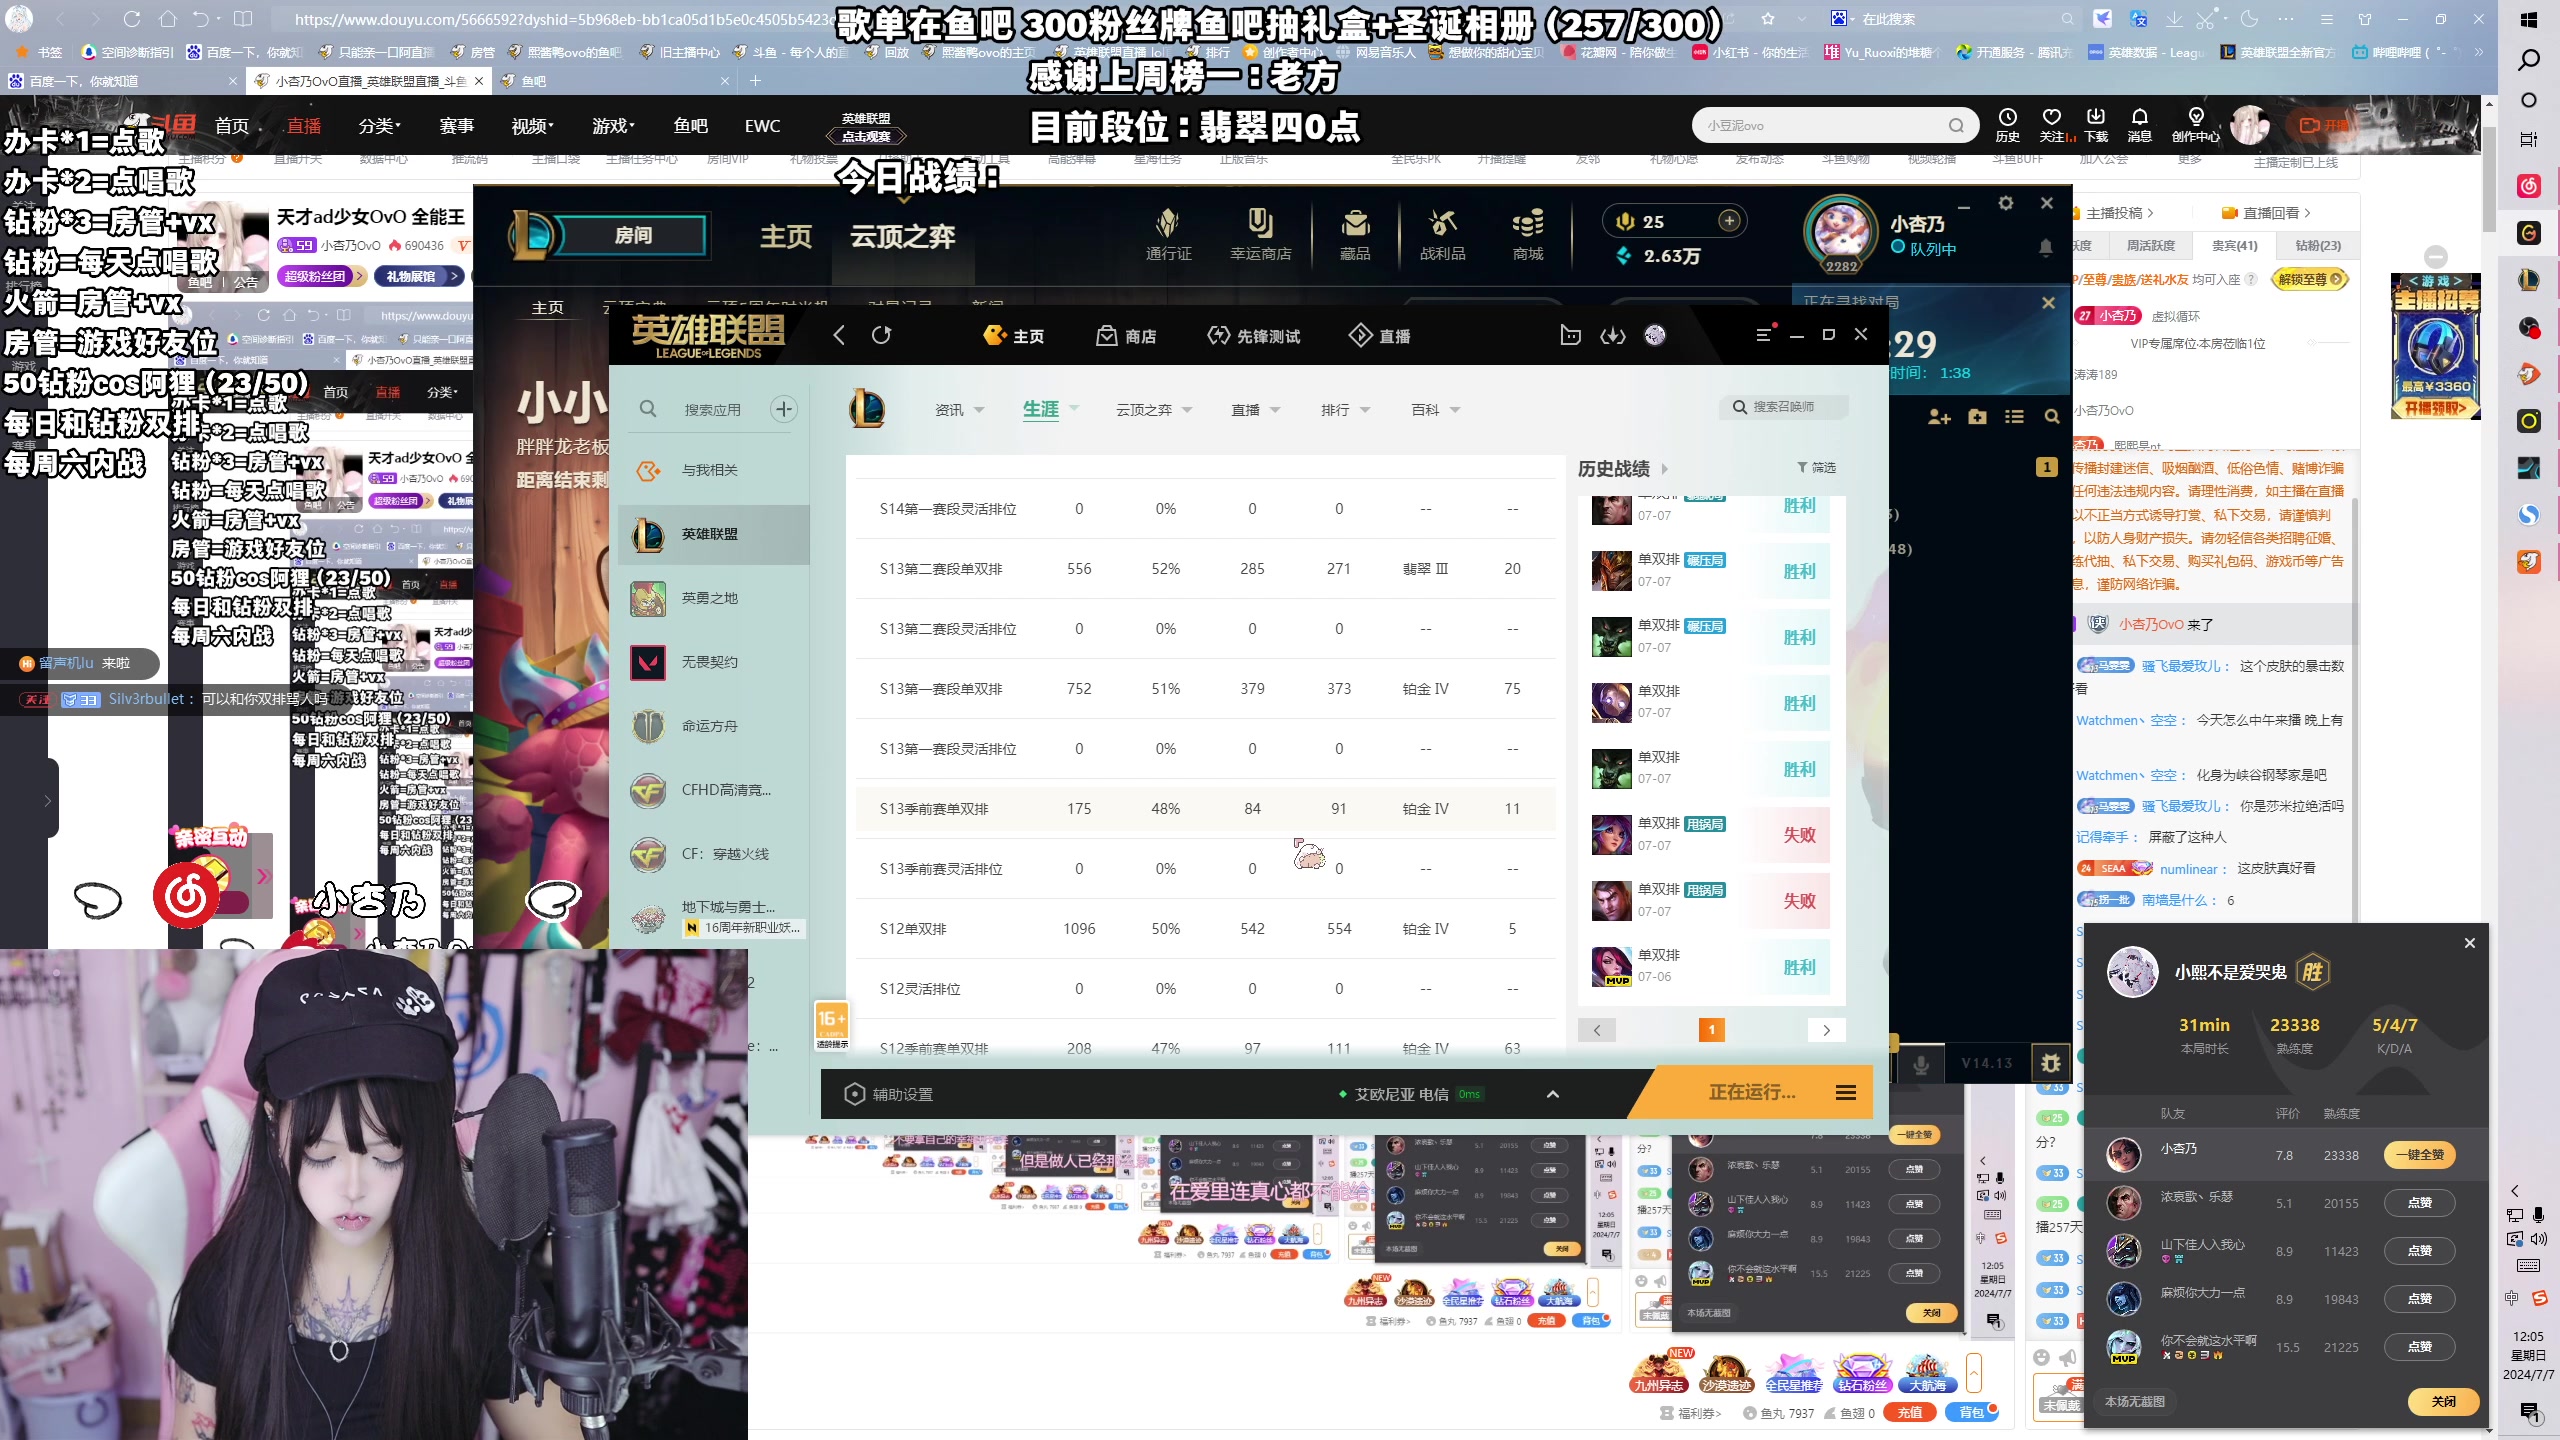Add friend in League social panel
2560x1440 pixels.
[1939, 417]
